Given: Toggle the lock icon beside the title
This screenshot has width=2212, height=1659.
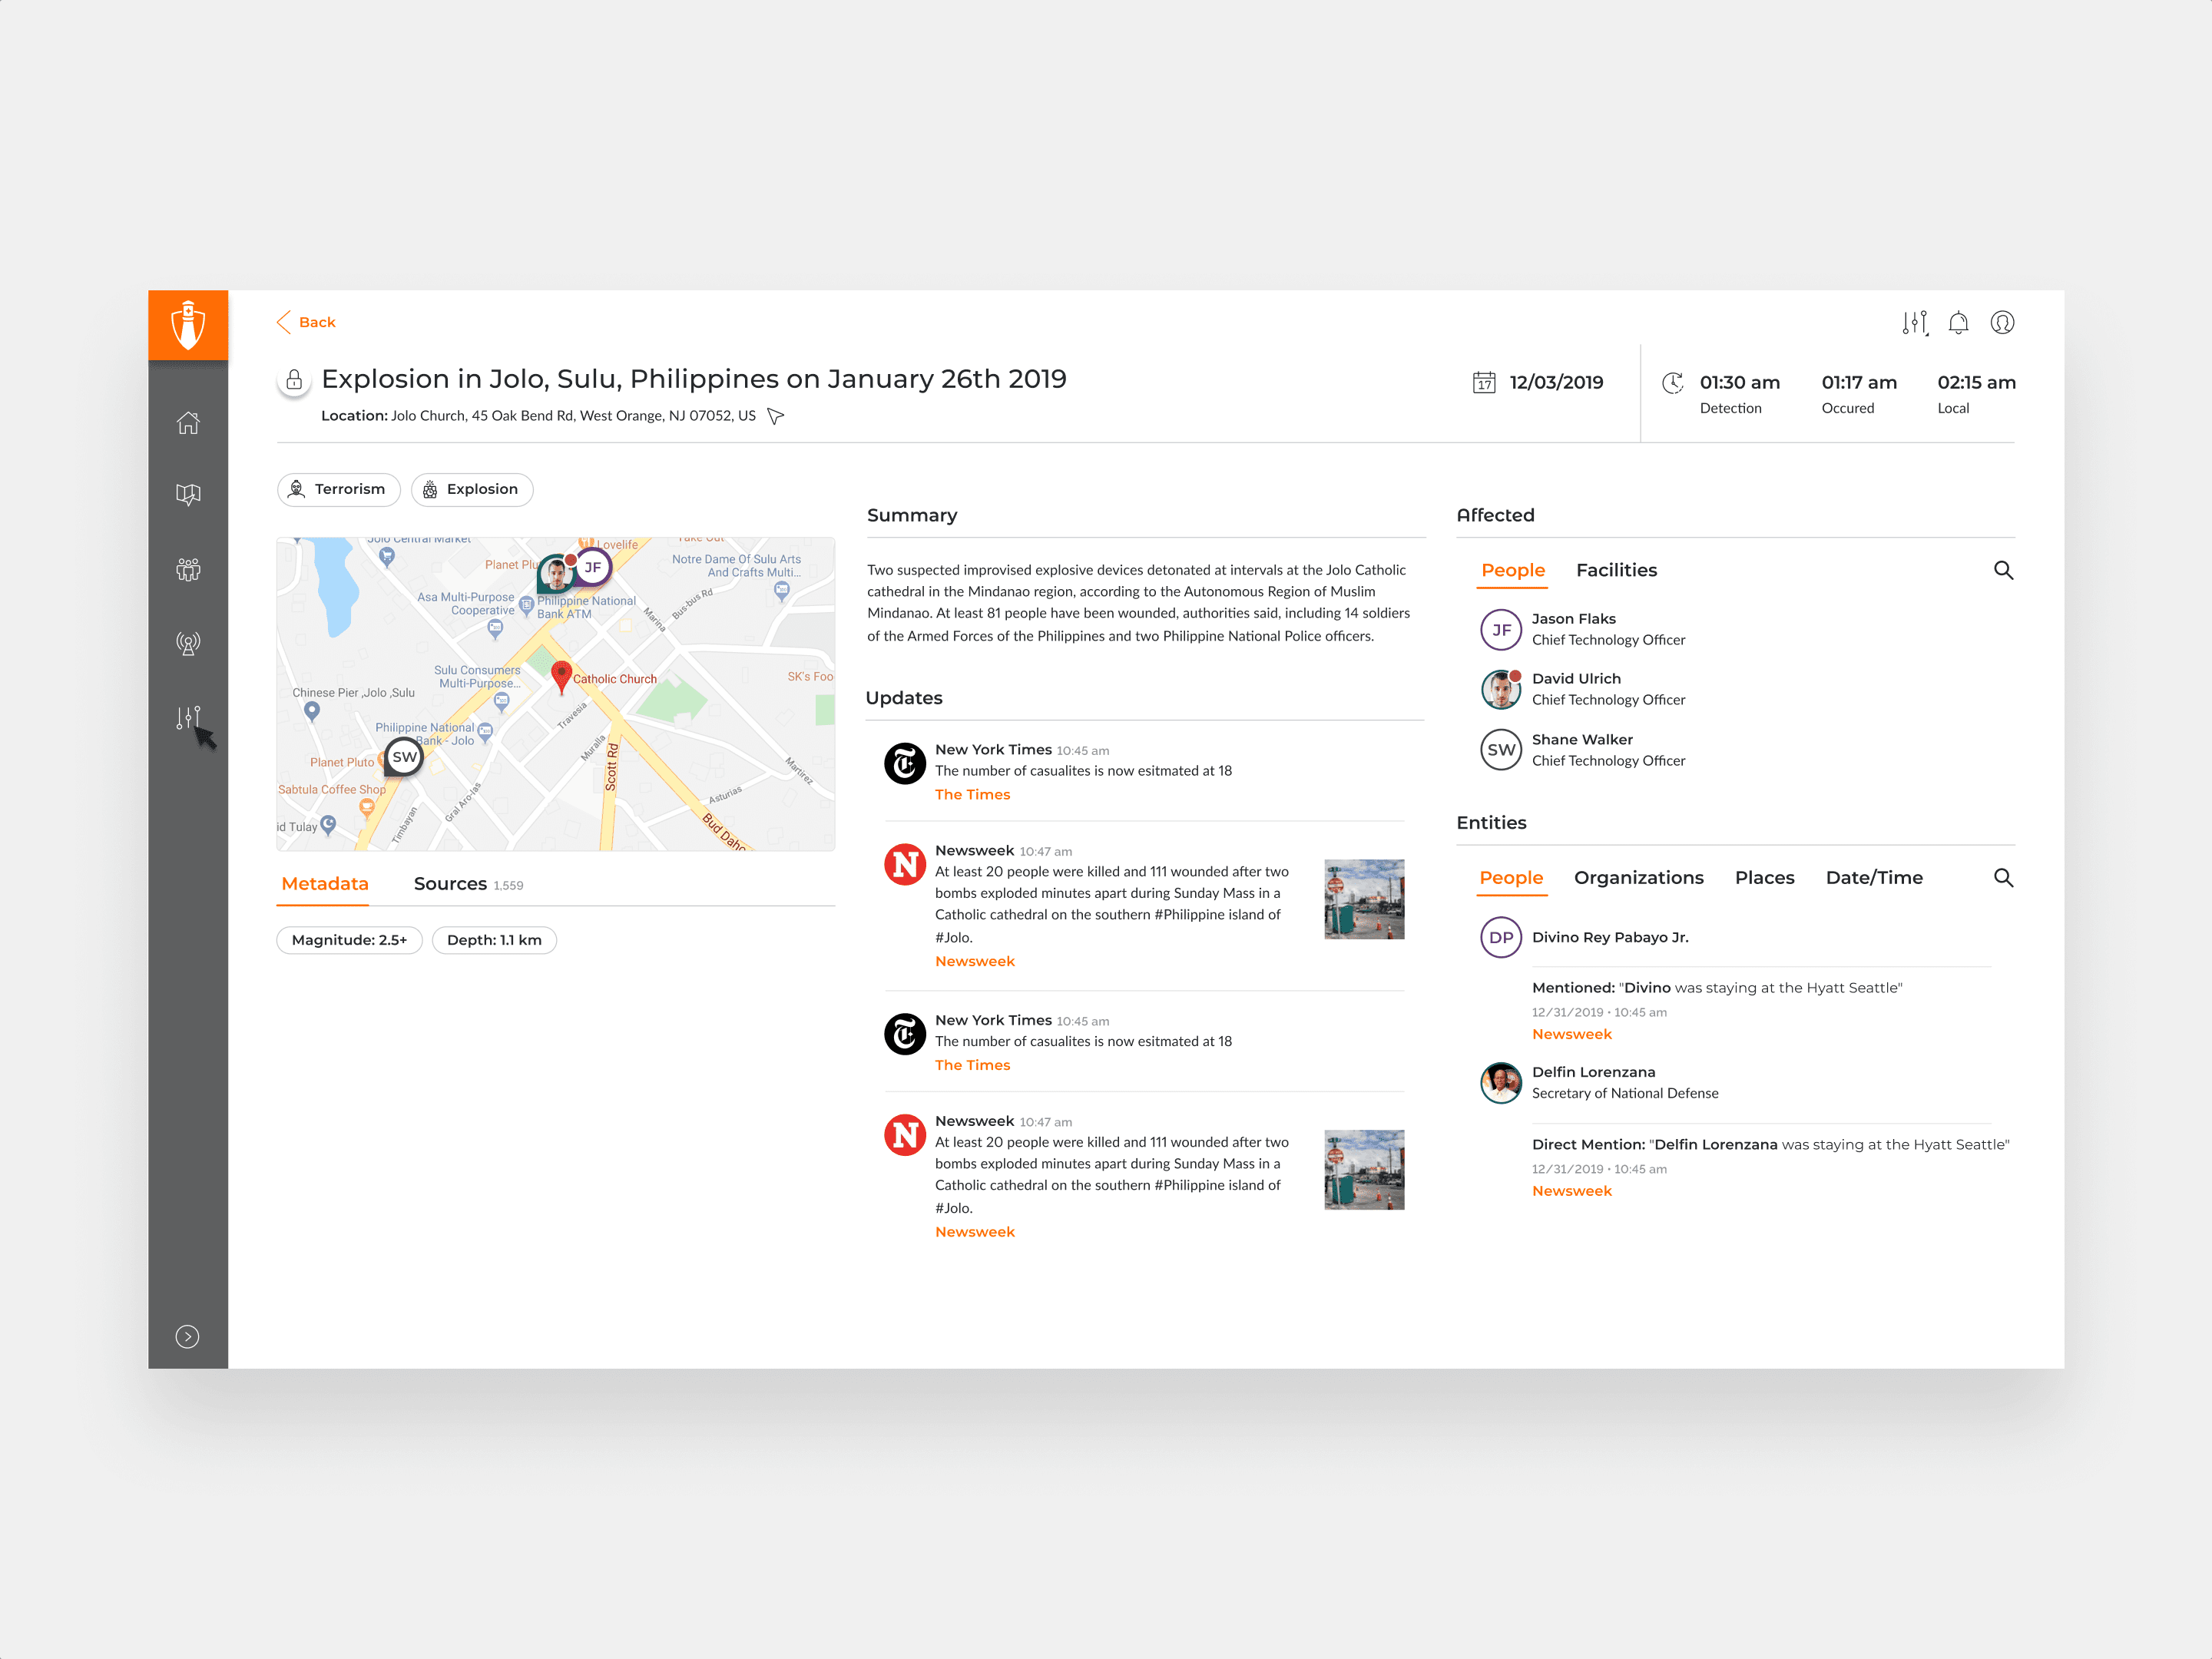Looking at the screenshot, I should 294,380.
